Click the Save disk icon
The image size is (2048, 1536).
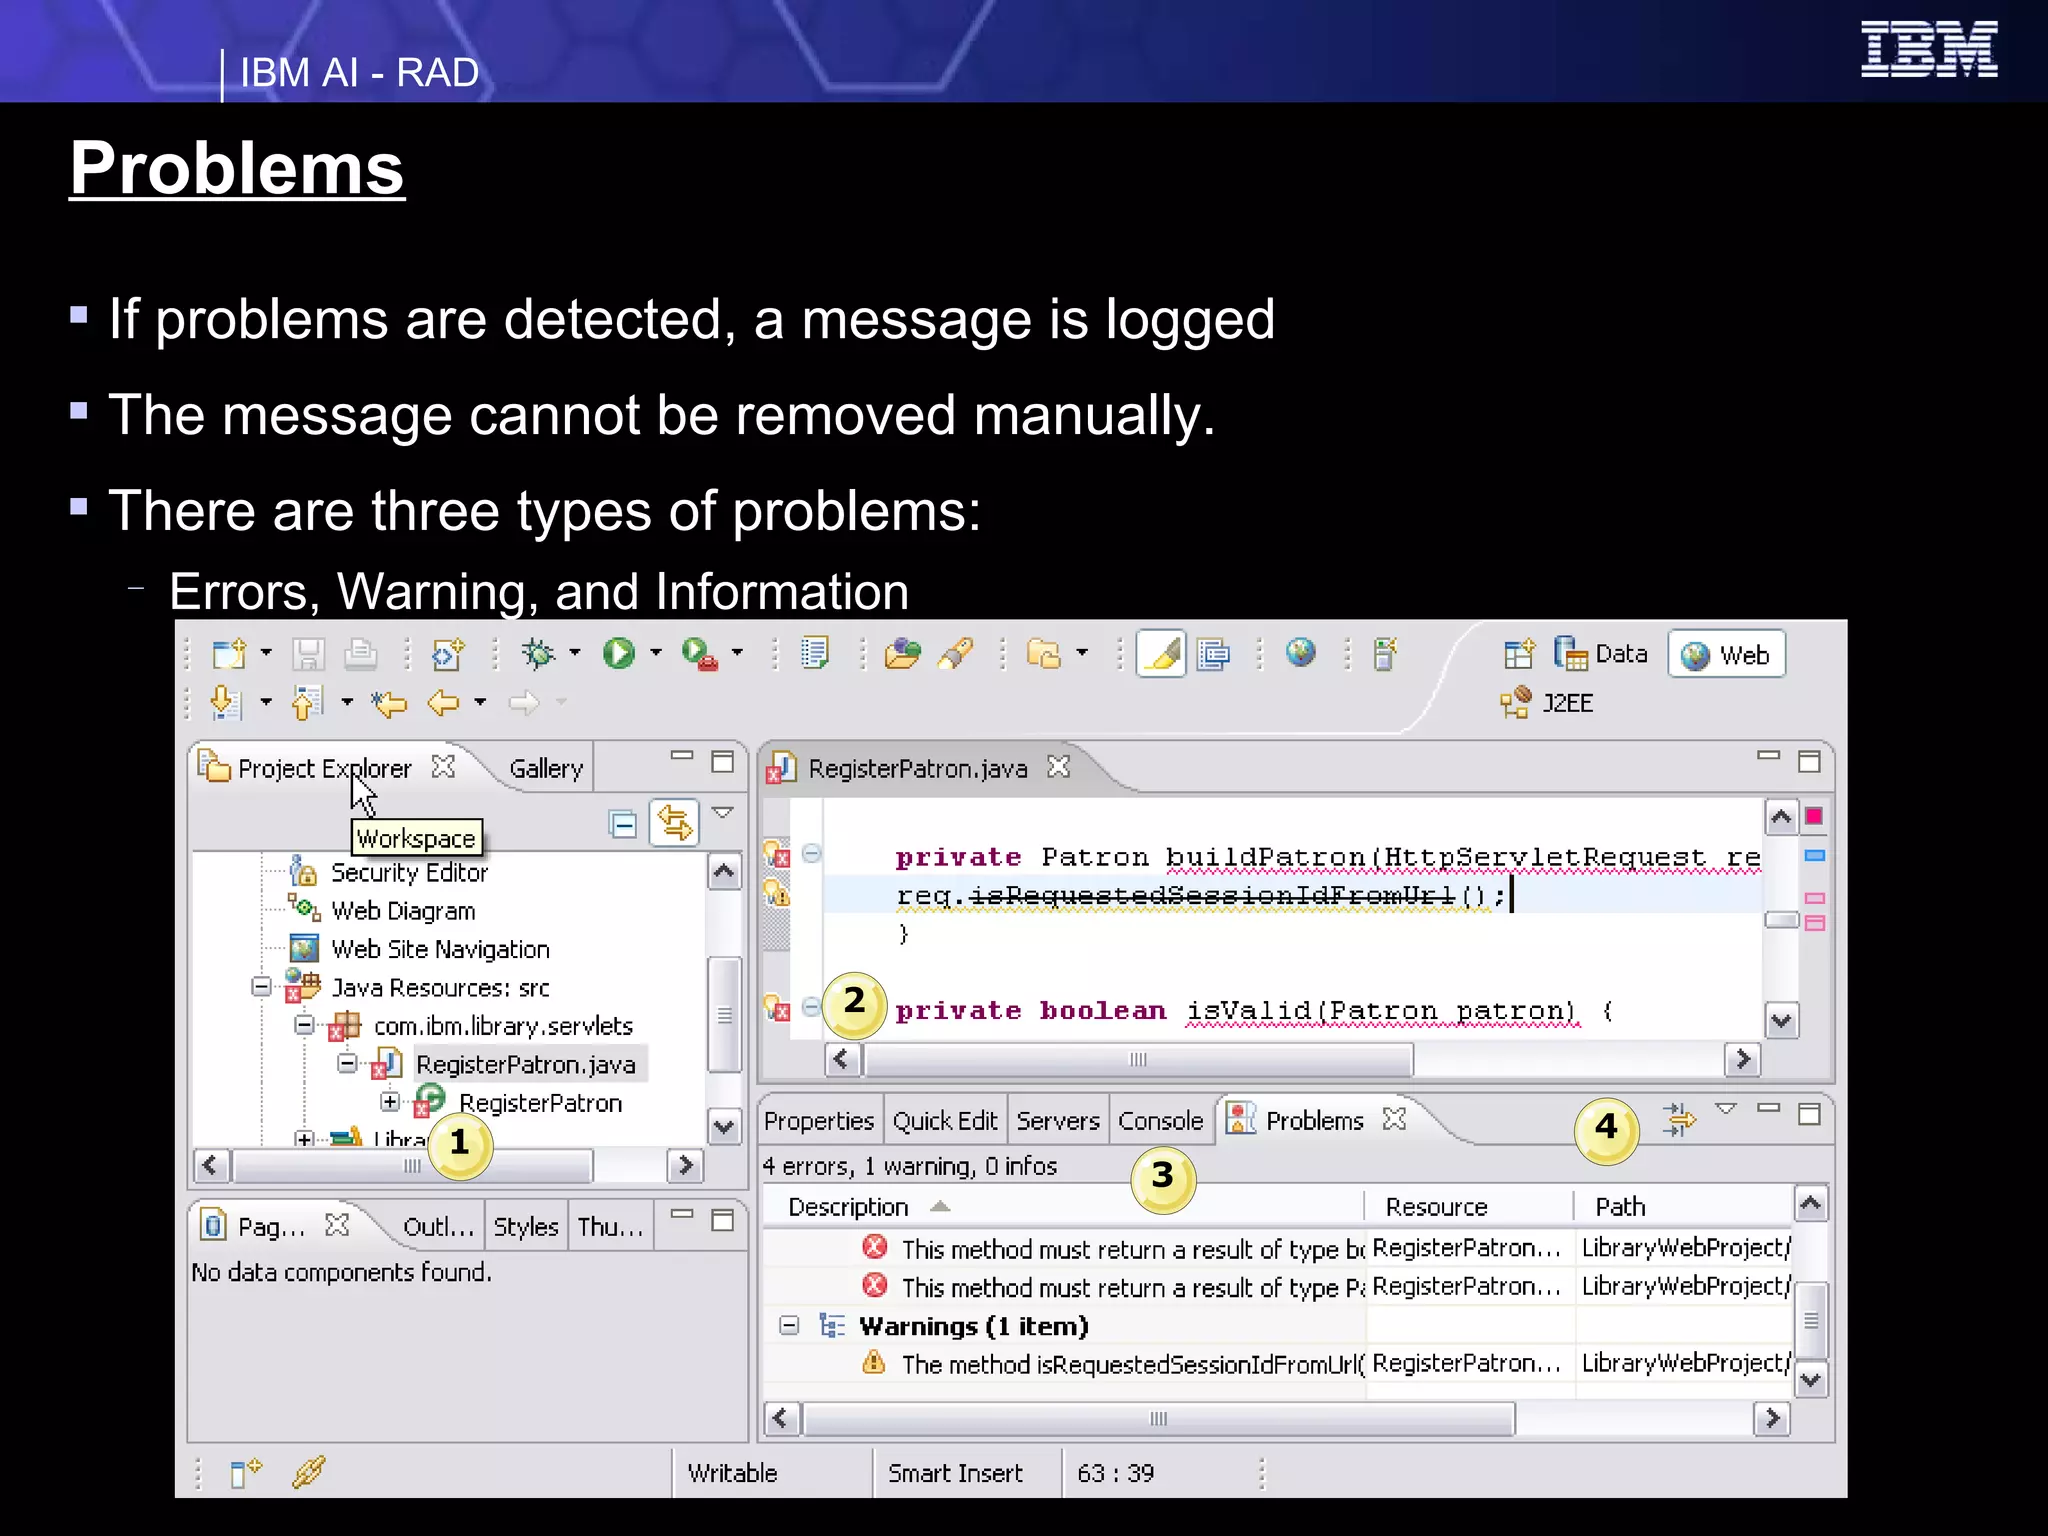point(308,654)
